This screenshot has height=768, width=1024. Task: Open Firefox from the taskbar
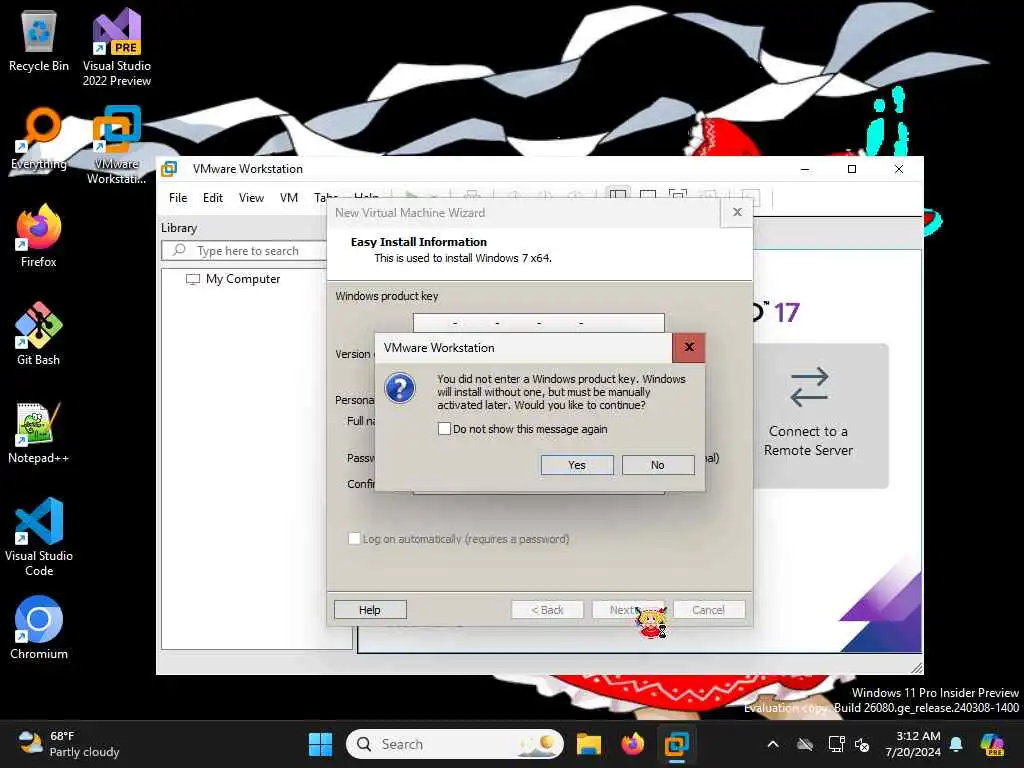(632, 744)
